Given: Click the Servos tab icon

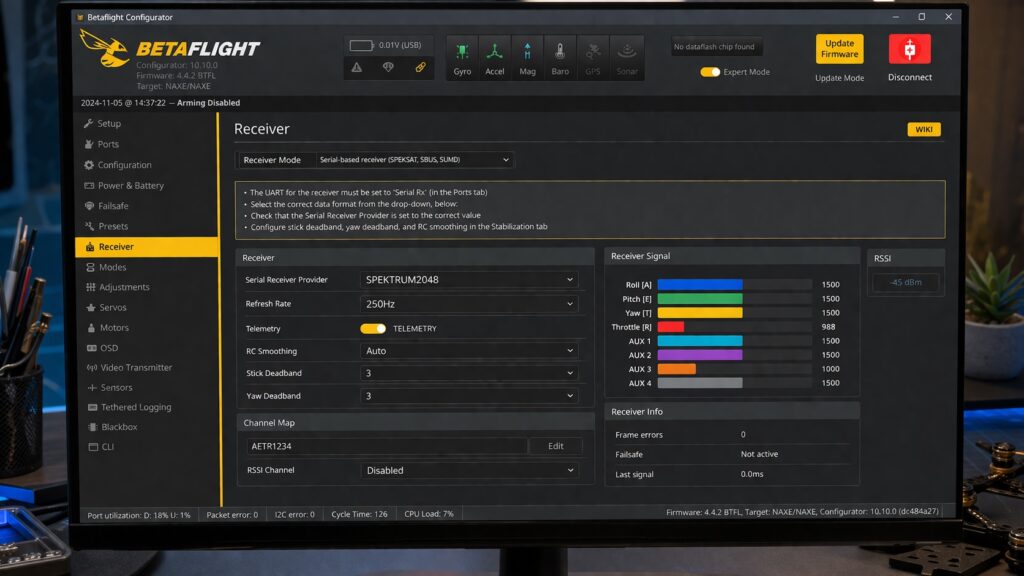Looking at the screenshot, I should click(x=91, y=308).
